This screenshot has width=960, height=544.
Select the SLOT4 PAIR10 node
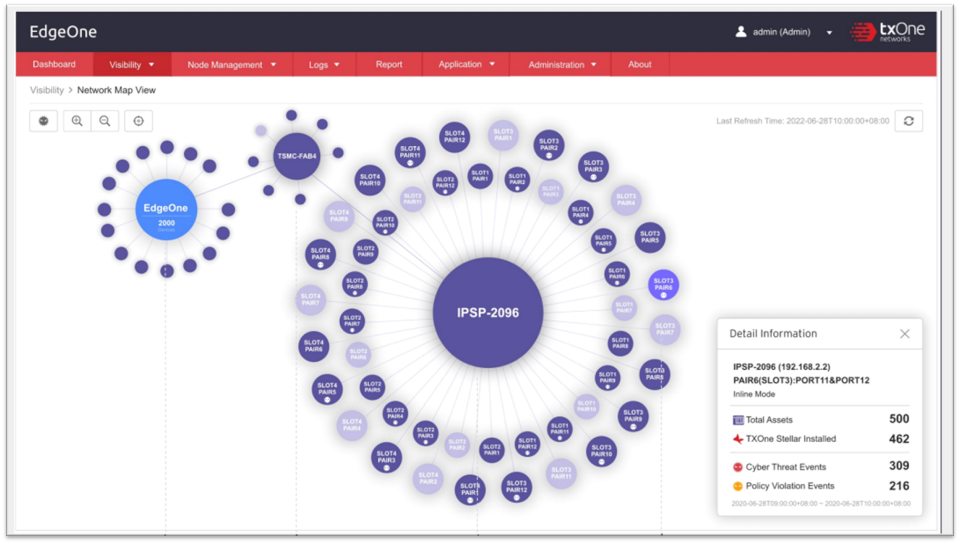(x=370, y=180)
